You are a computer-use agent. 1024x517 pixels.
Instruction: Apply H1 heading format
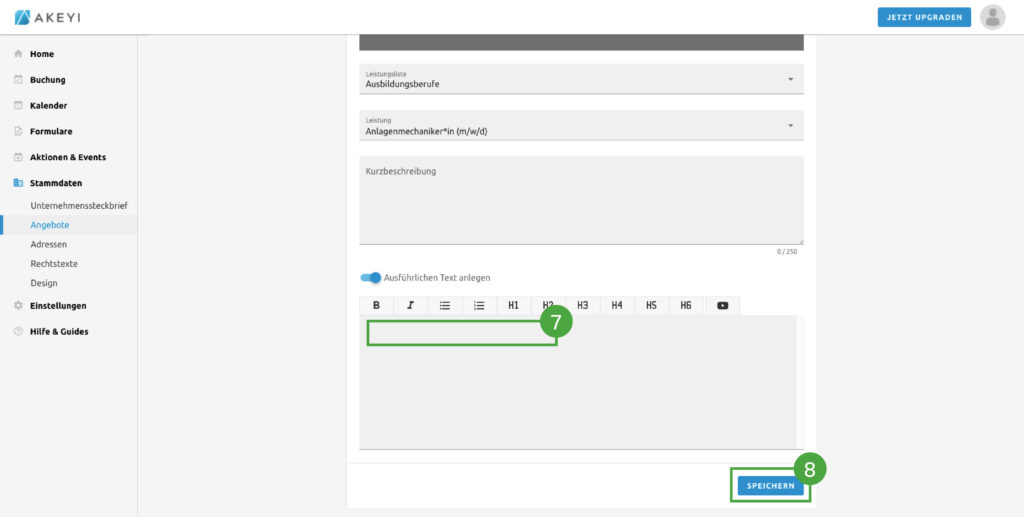(513, 306)
